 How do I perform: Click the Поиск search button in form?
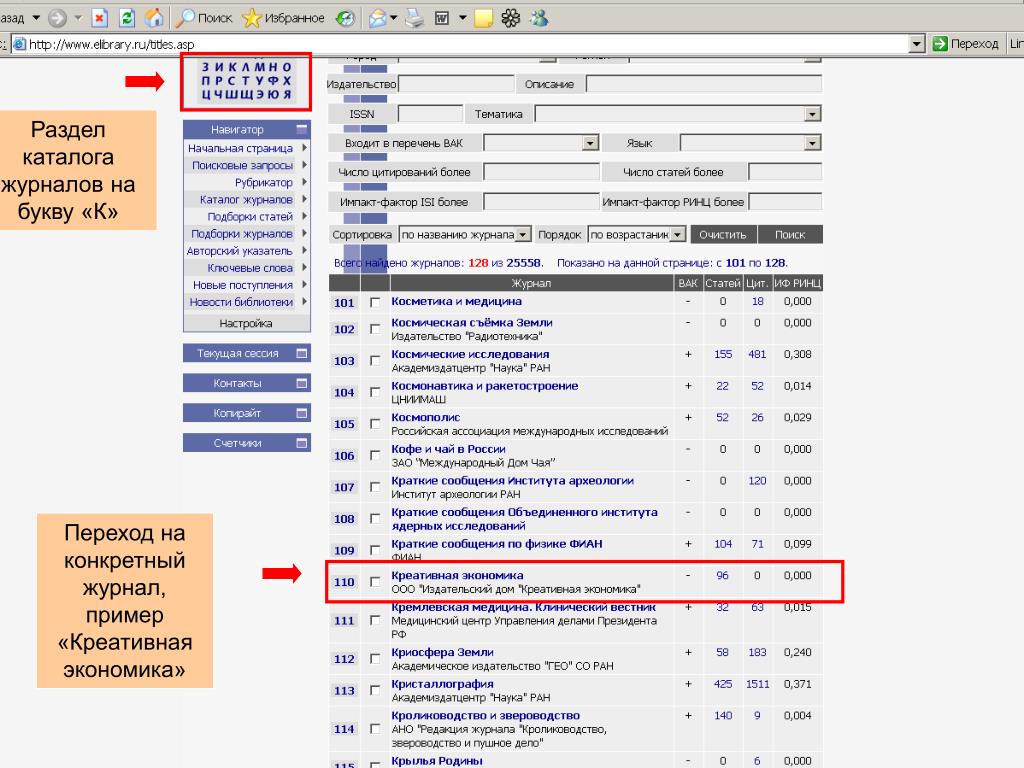click(790, 234)
